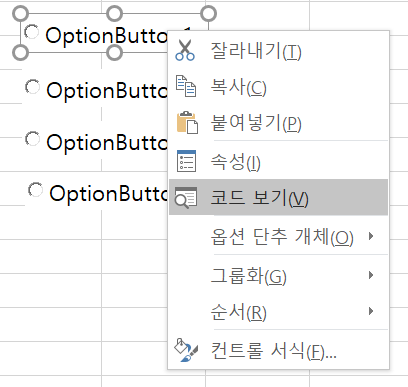Click the Format Control paintbrush icon
The width and height of the screenshot is (408, 387).
point(186,350)
